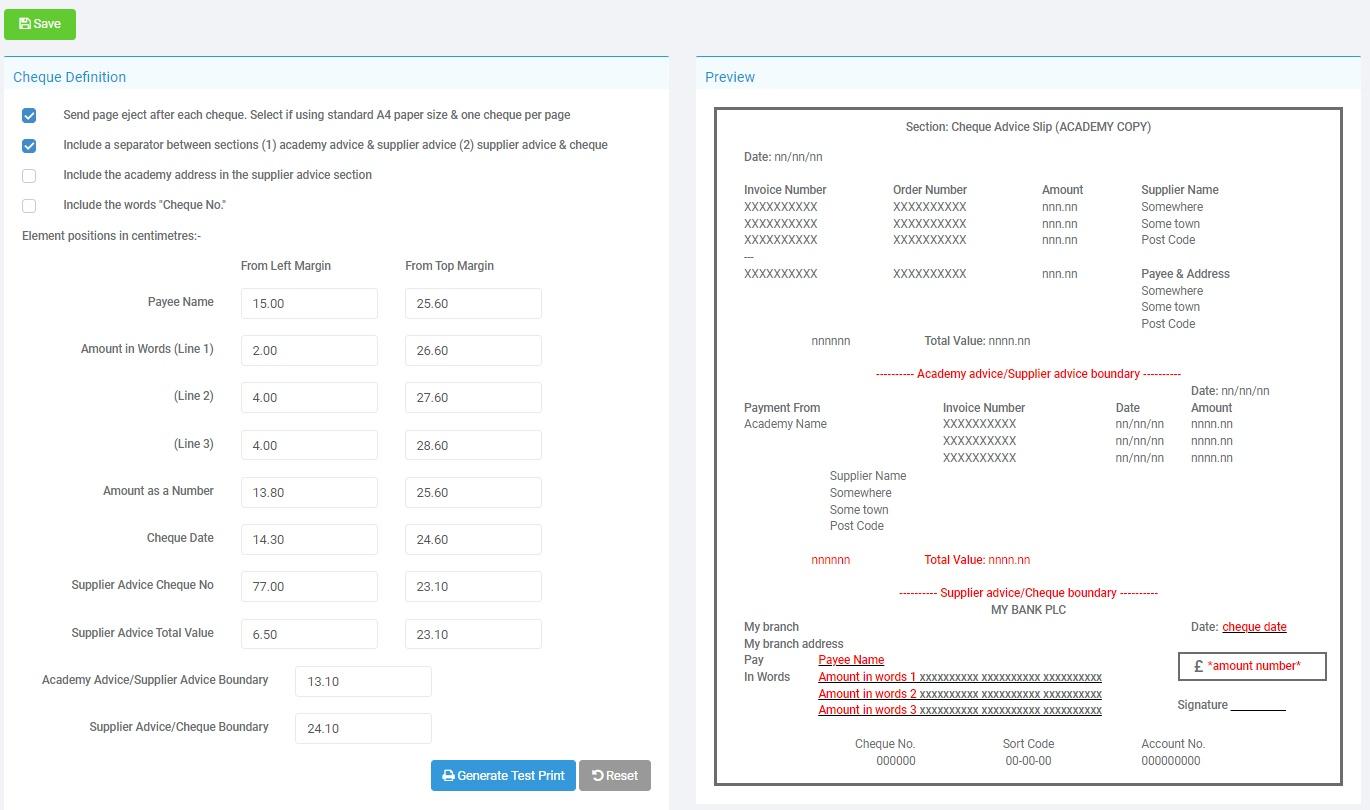Screen dimensions: 1370x810
Task: Click the "Element positions in centimetres" label
Action: click(x=111, y=236)
